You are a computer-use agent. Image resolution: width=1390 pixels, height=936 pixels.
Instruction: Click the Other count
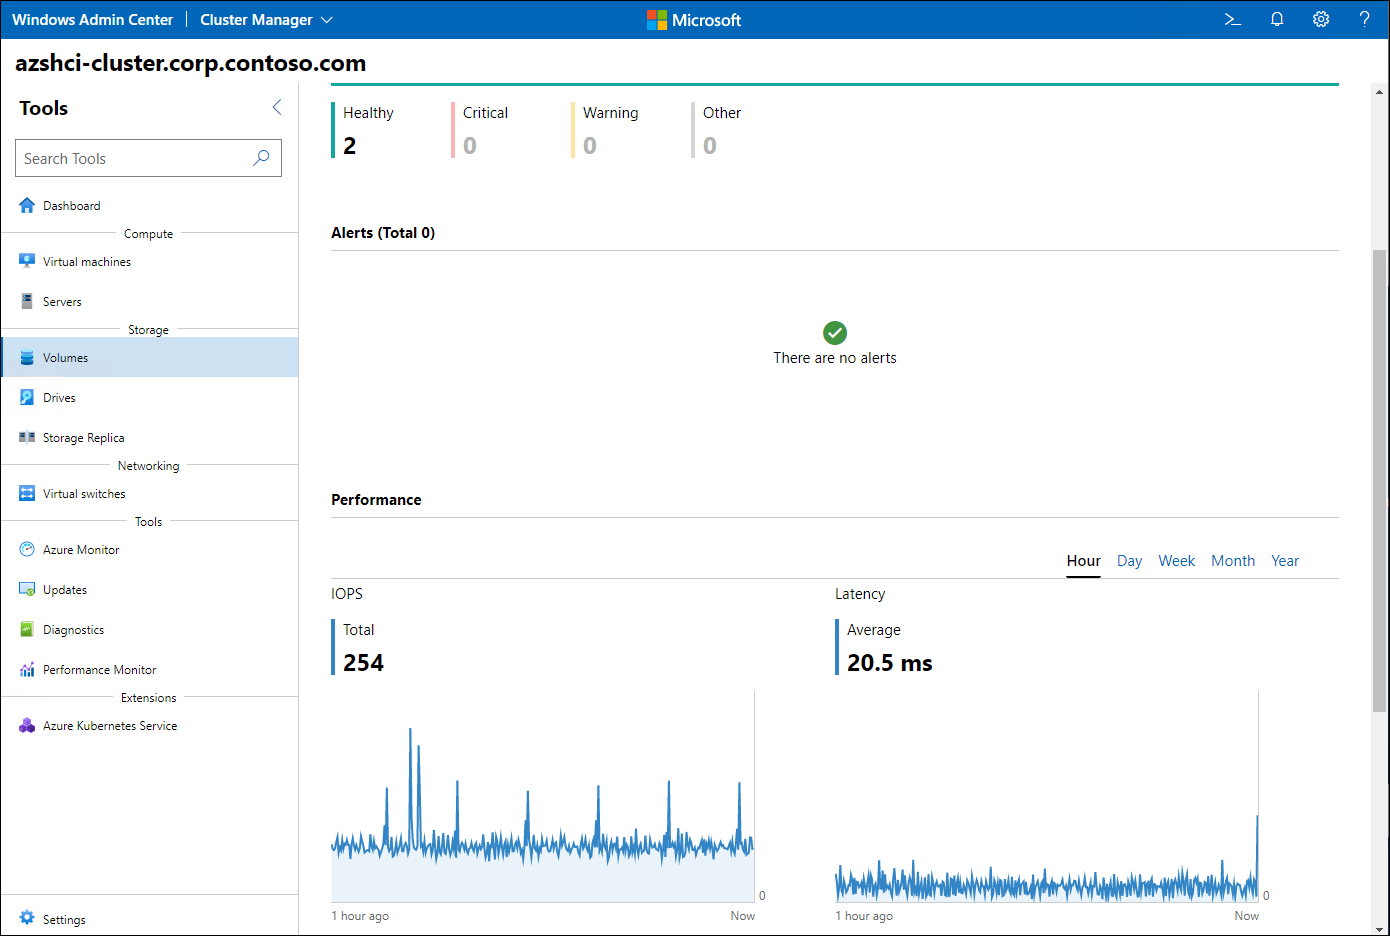[x=710, y=146]
